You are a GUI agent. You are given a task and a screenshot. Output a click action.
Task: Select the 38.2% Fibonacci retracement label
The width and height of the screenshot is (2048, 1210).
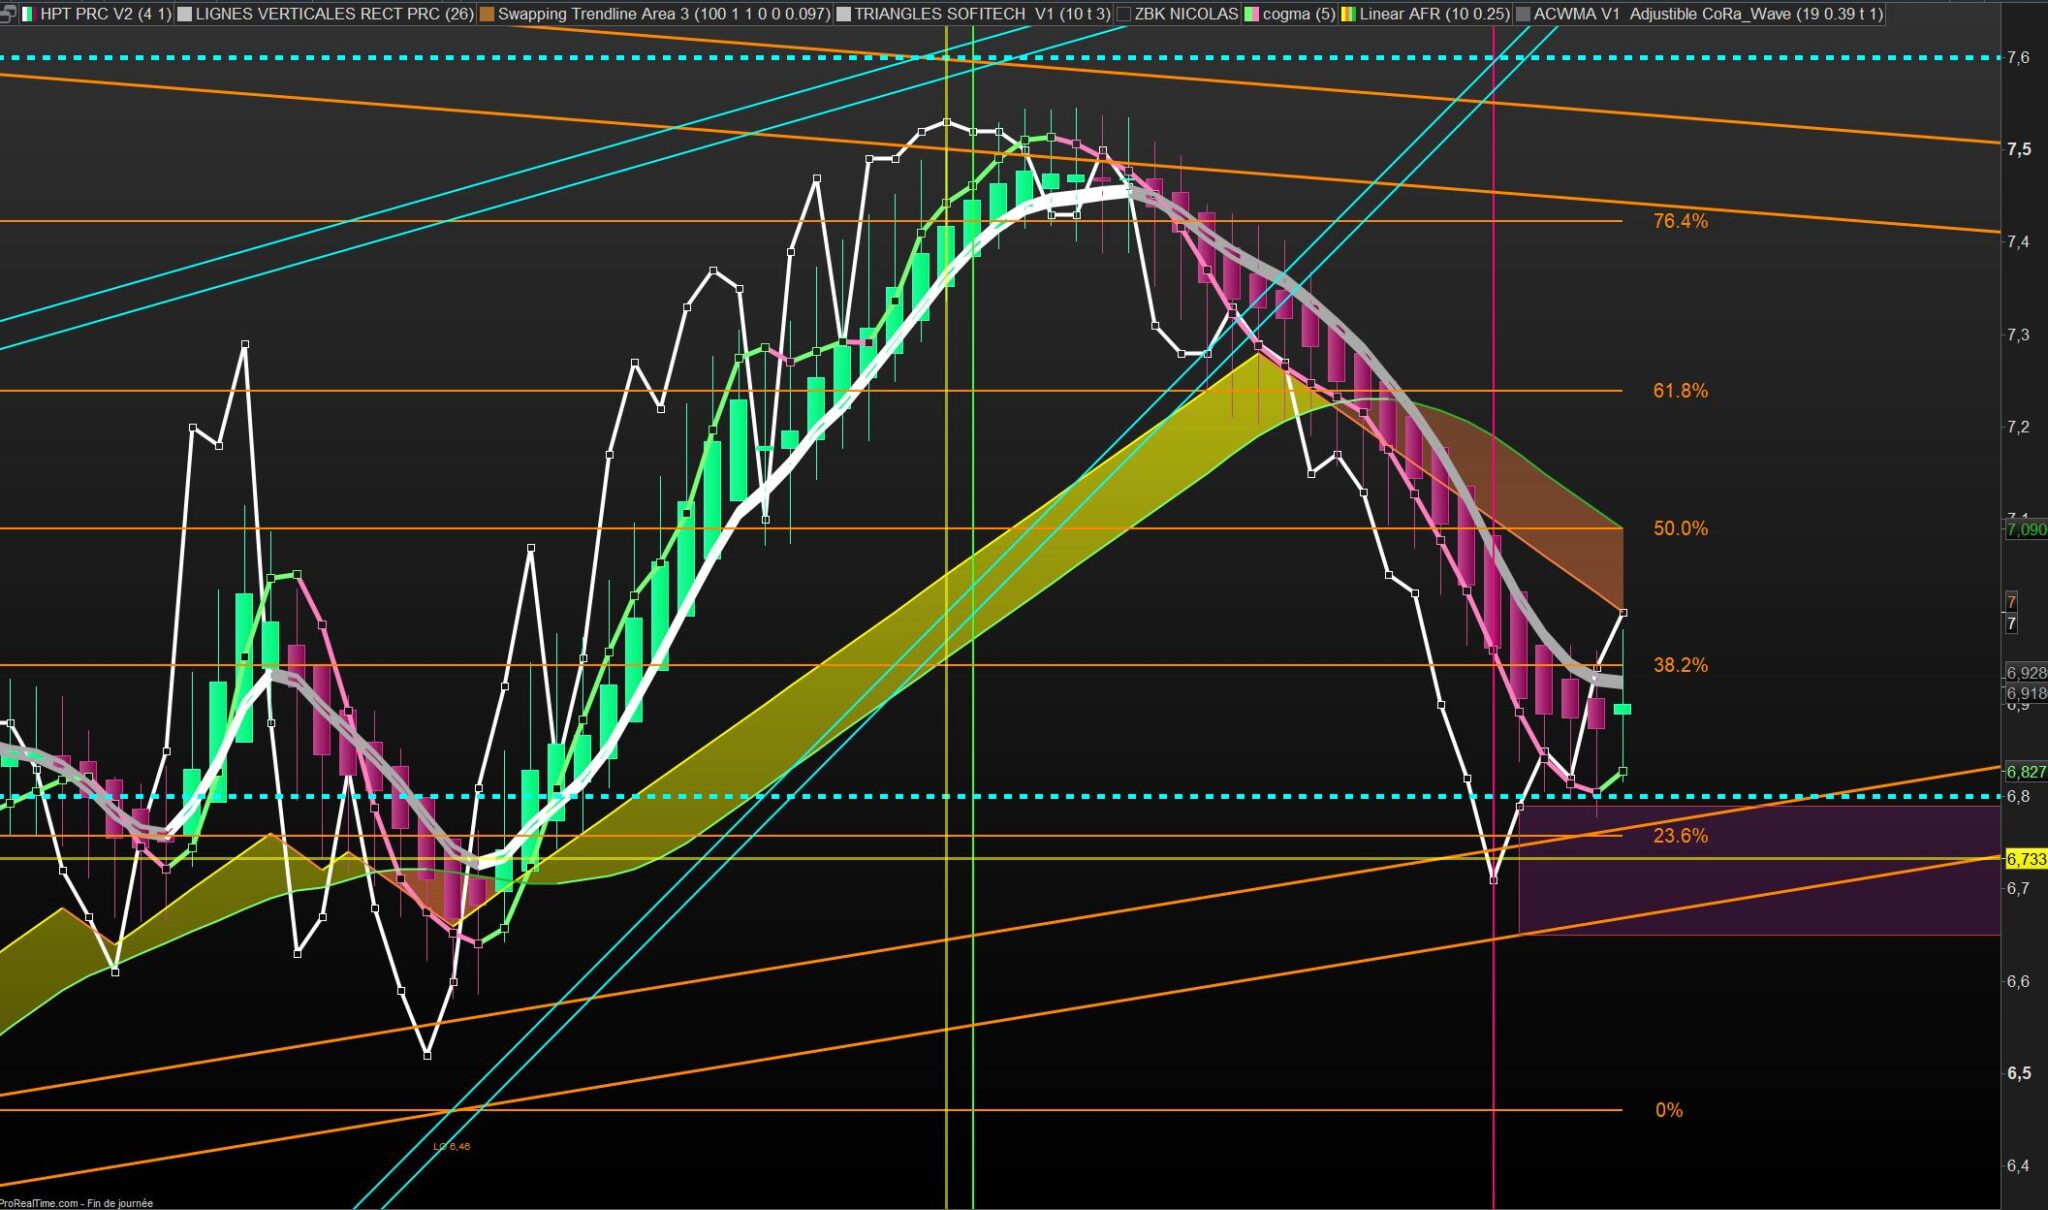[x=1680, y=665]
